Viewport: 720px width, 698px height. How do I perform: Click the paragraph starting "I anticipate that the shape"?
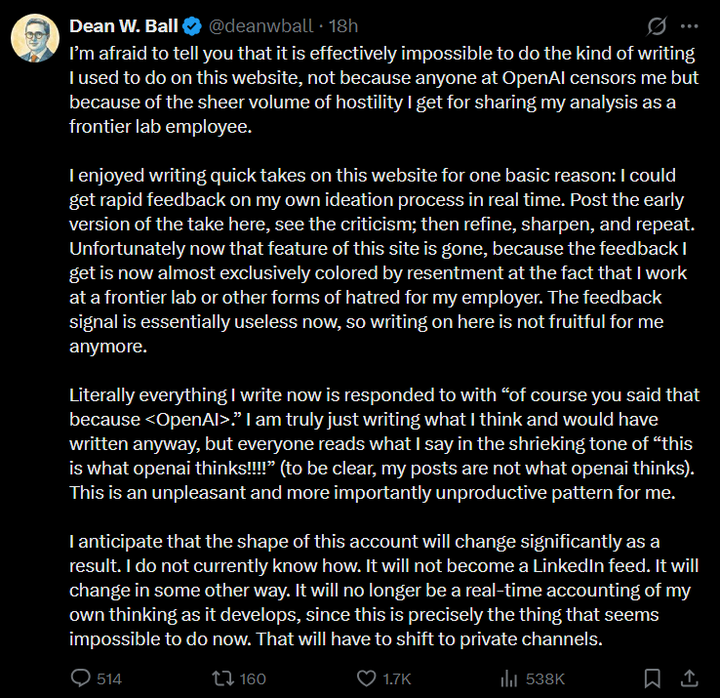(384, 590)
